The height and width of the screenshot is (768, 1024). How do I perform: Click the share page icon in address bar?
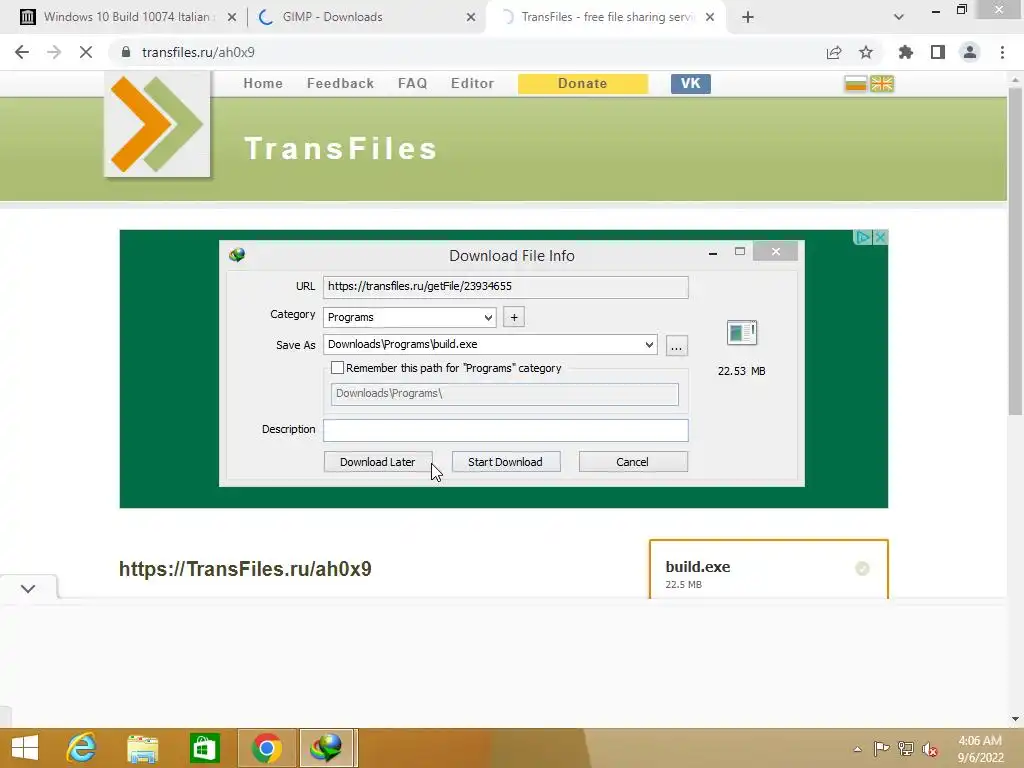pyautogui.click(x=834, y=52)
